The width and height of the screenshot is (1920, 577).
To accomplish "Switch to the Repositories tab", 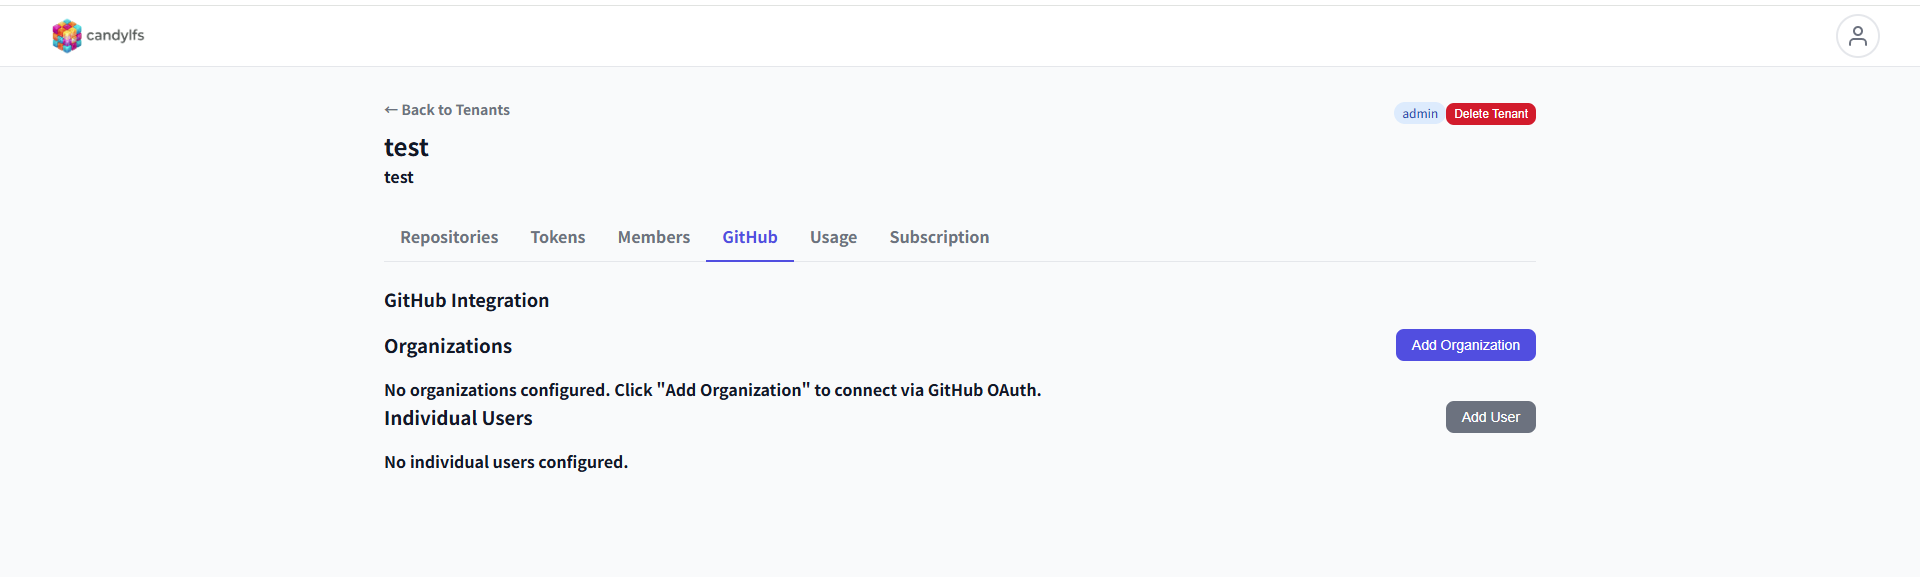I will click(x=449, y=237).
